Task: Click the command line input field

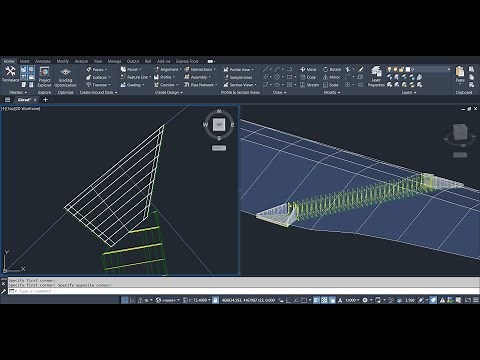Action: 243,291
